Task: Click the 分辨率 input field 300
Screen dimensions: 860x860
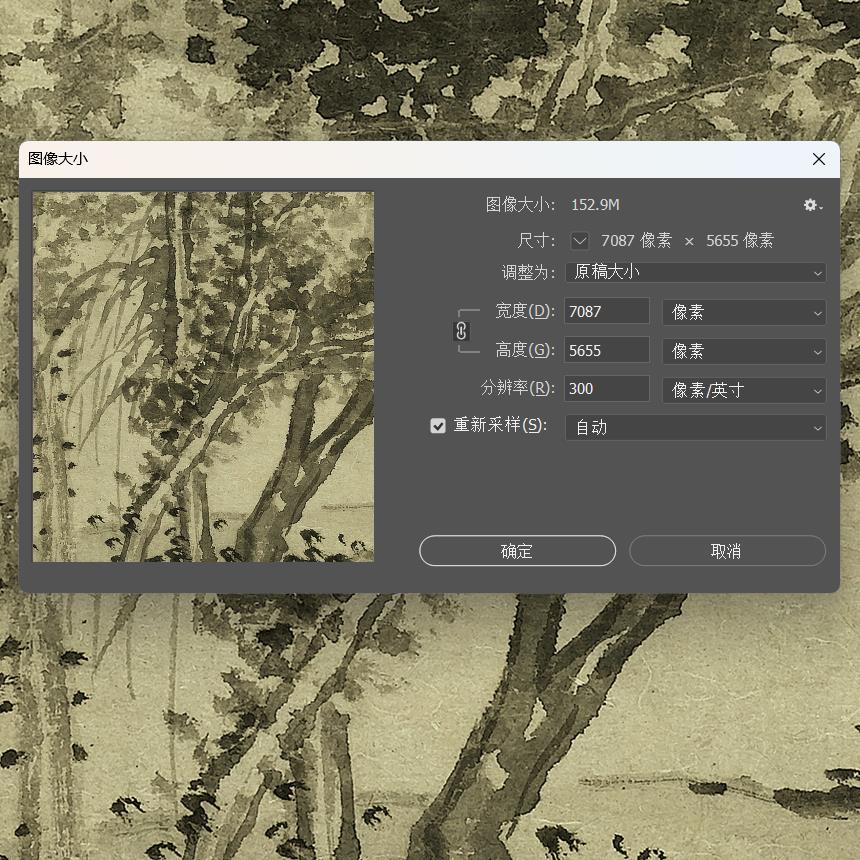Action: [607, 389]
